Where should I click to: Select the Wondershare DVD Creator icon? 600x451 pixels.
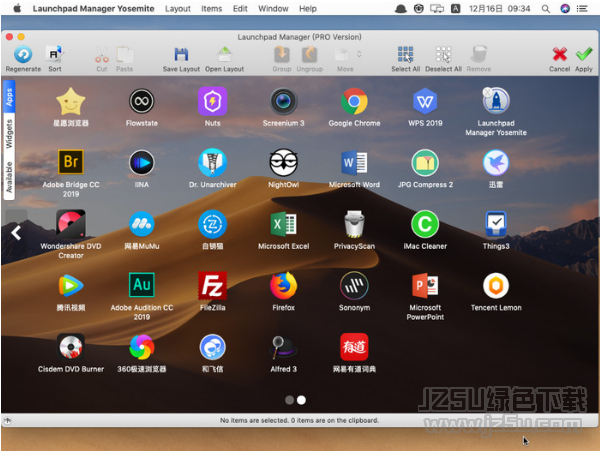[71, 224]
